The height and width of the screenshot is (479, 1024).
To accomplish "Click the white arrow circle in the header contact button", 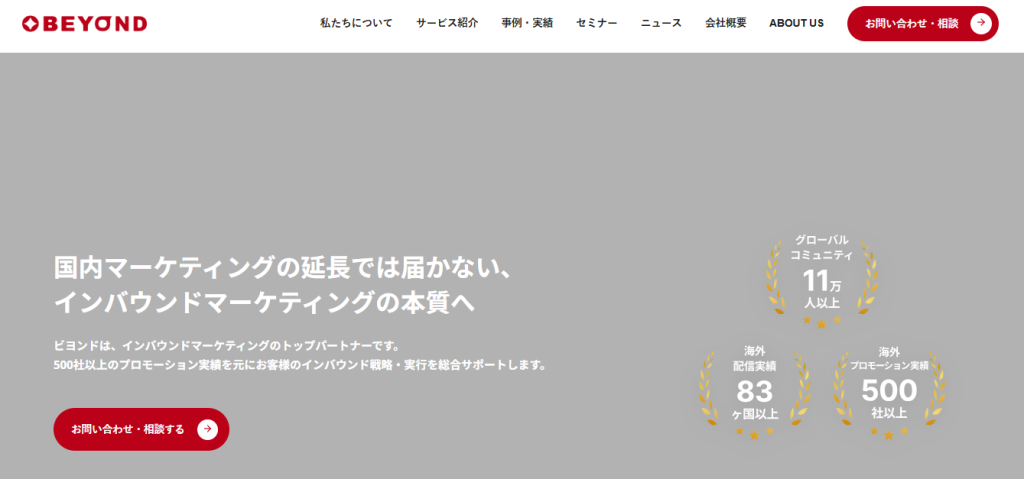I will (x=981, y=23).
